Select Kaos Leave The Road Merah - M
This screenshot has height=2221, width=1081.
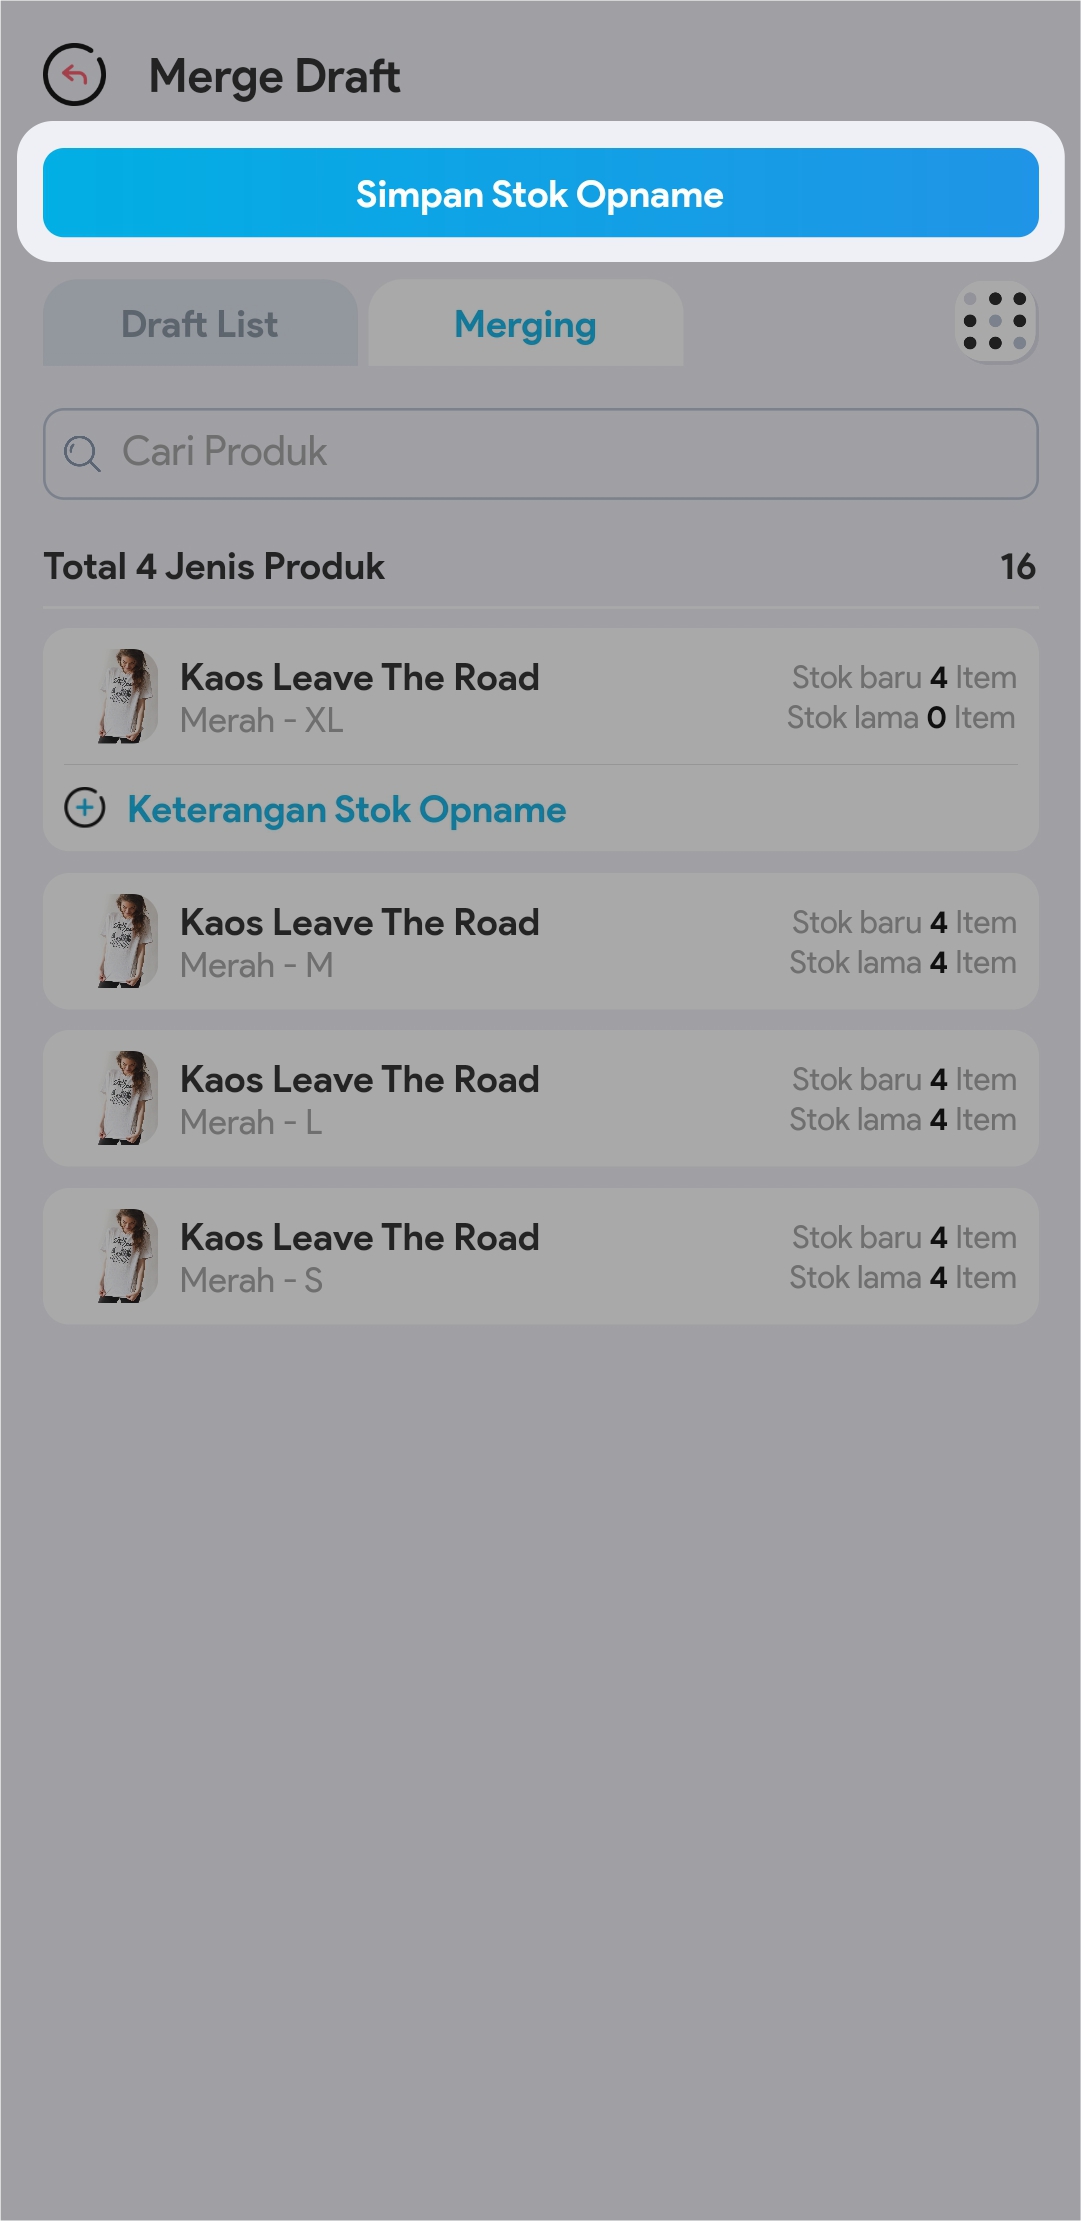point(360,942)
